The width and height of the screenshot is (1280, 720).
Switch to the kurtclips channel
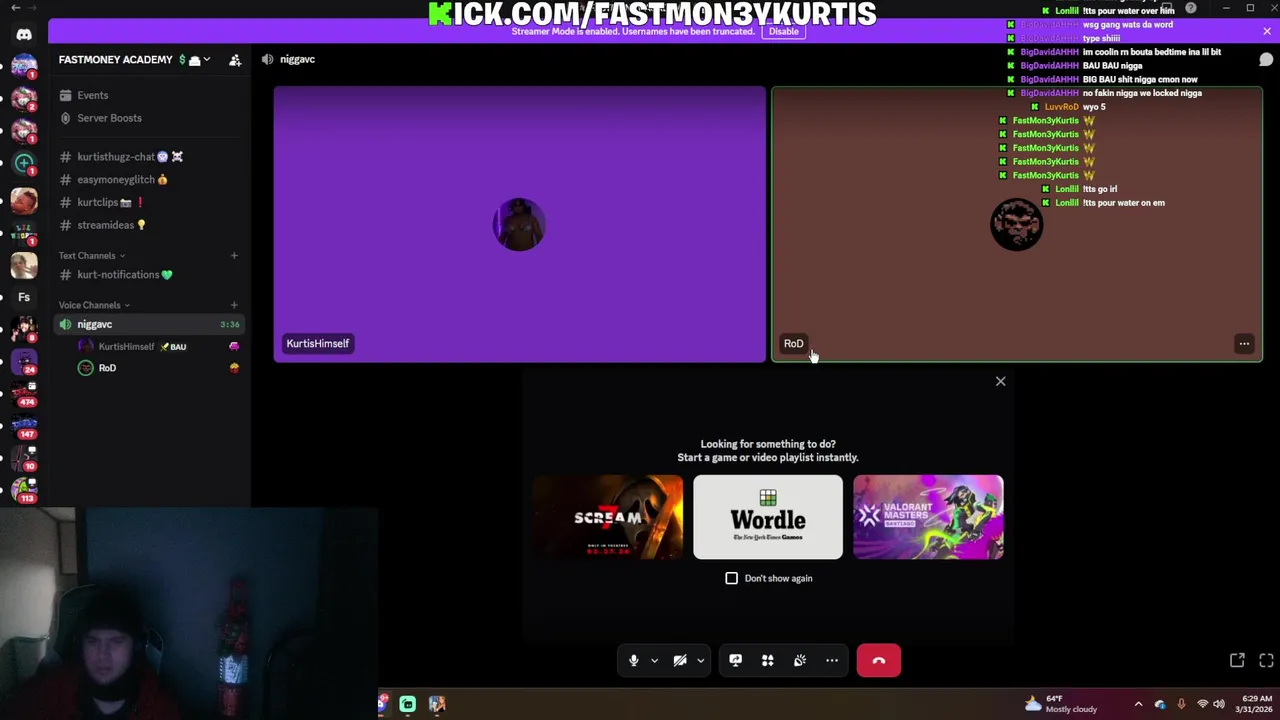[148, 202]
